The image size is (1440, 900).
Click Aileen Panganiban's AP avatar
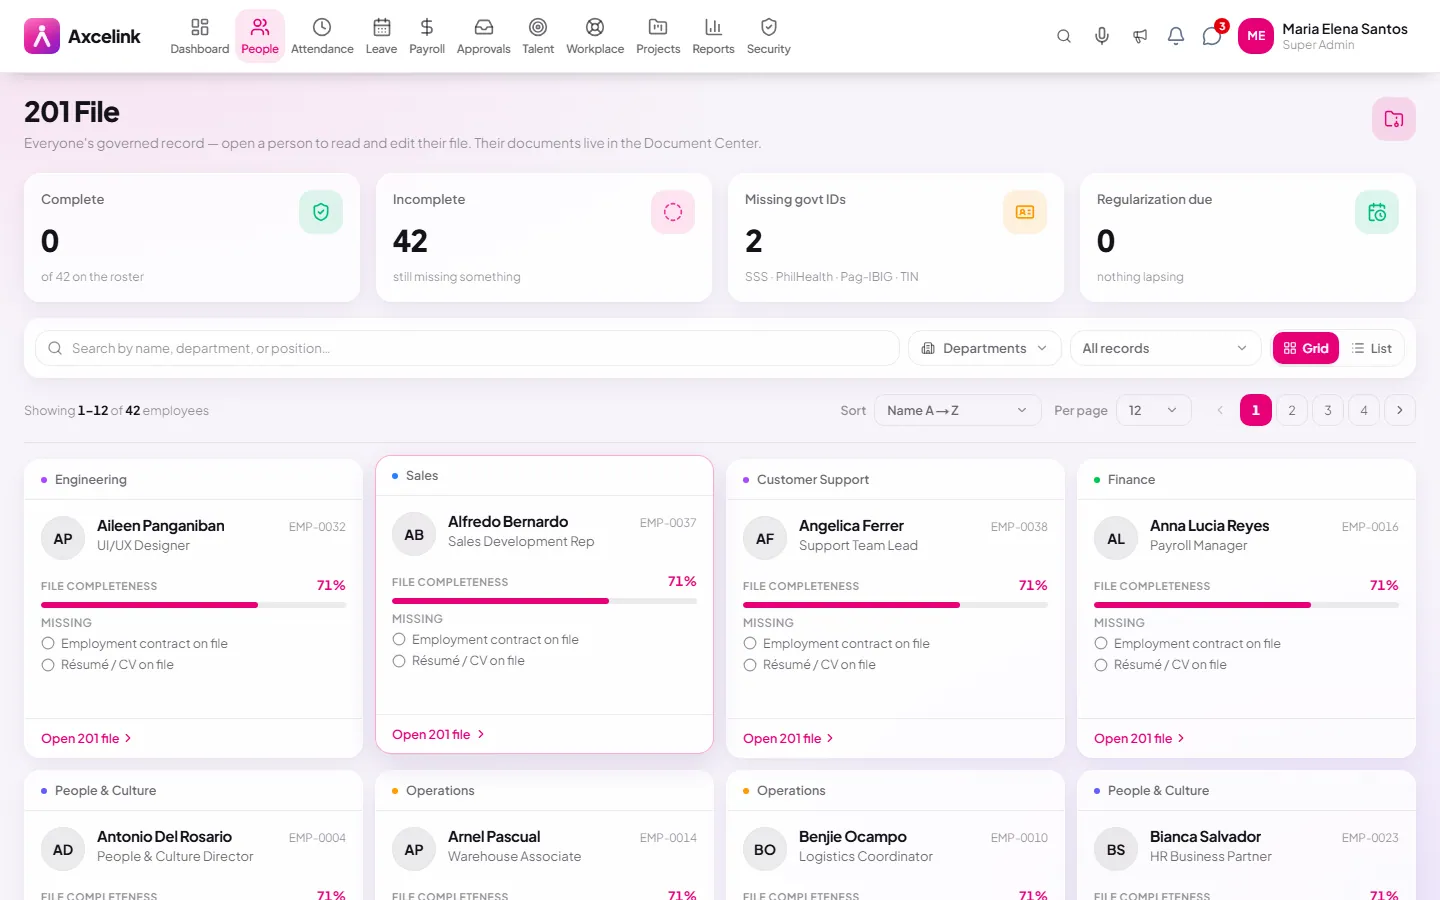coord(63,539)
